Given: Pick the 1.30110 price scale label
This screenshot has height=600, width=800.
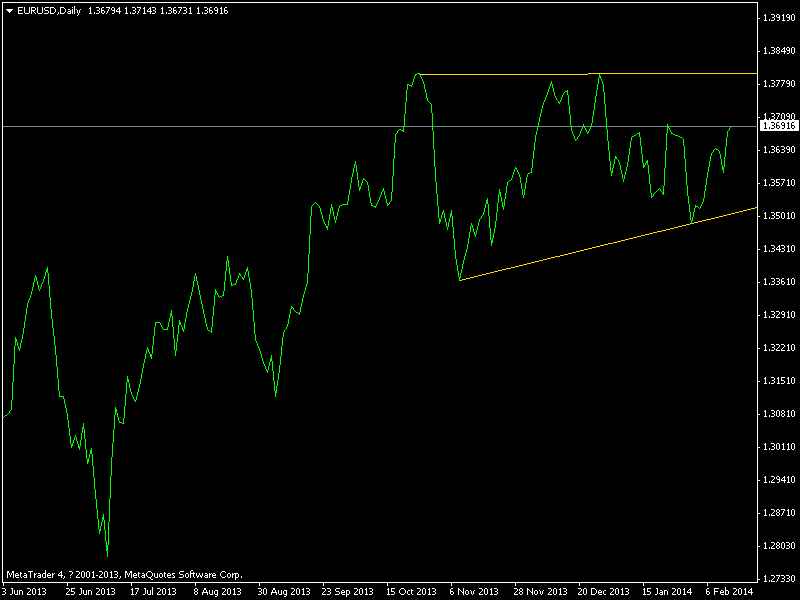Looking at the screenshot, I should tap(779, 447).
